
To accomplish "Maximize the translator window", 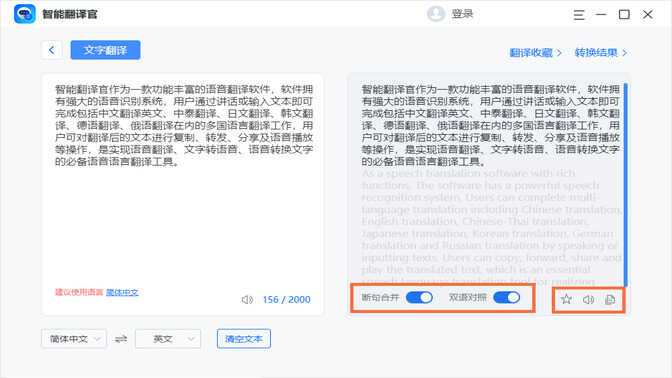I will (x=624, y=15).
